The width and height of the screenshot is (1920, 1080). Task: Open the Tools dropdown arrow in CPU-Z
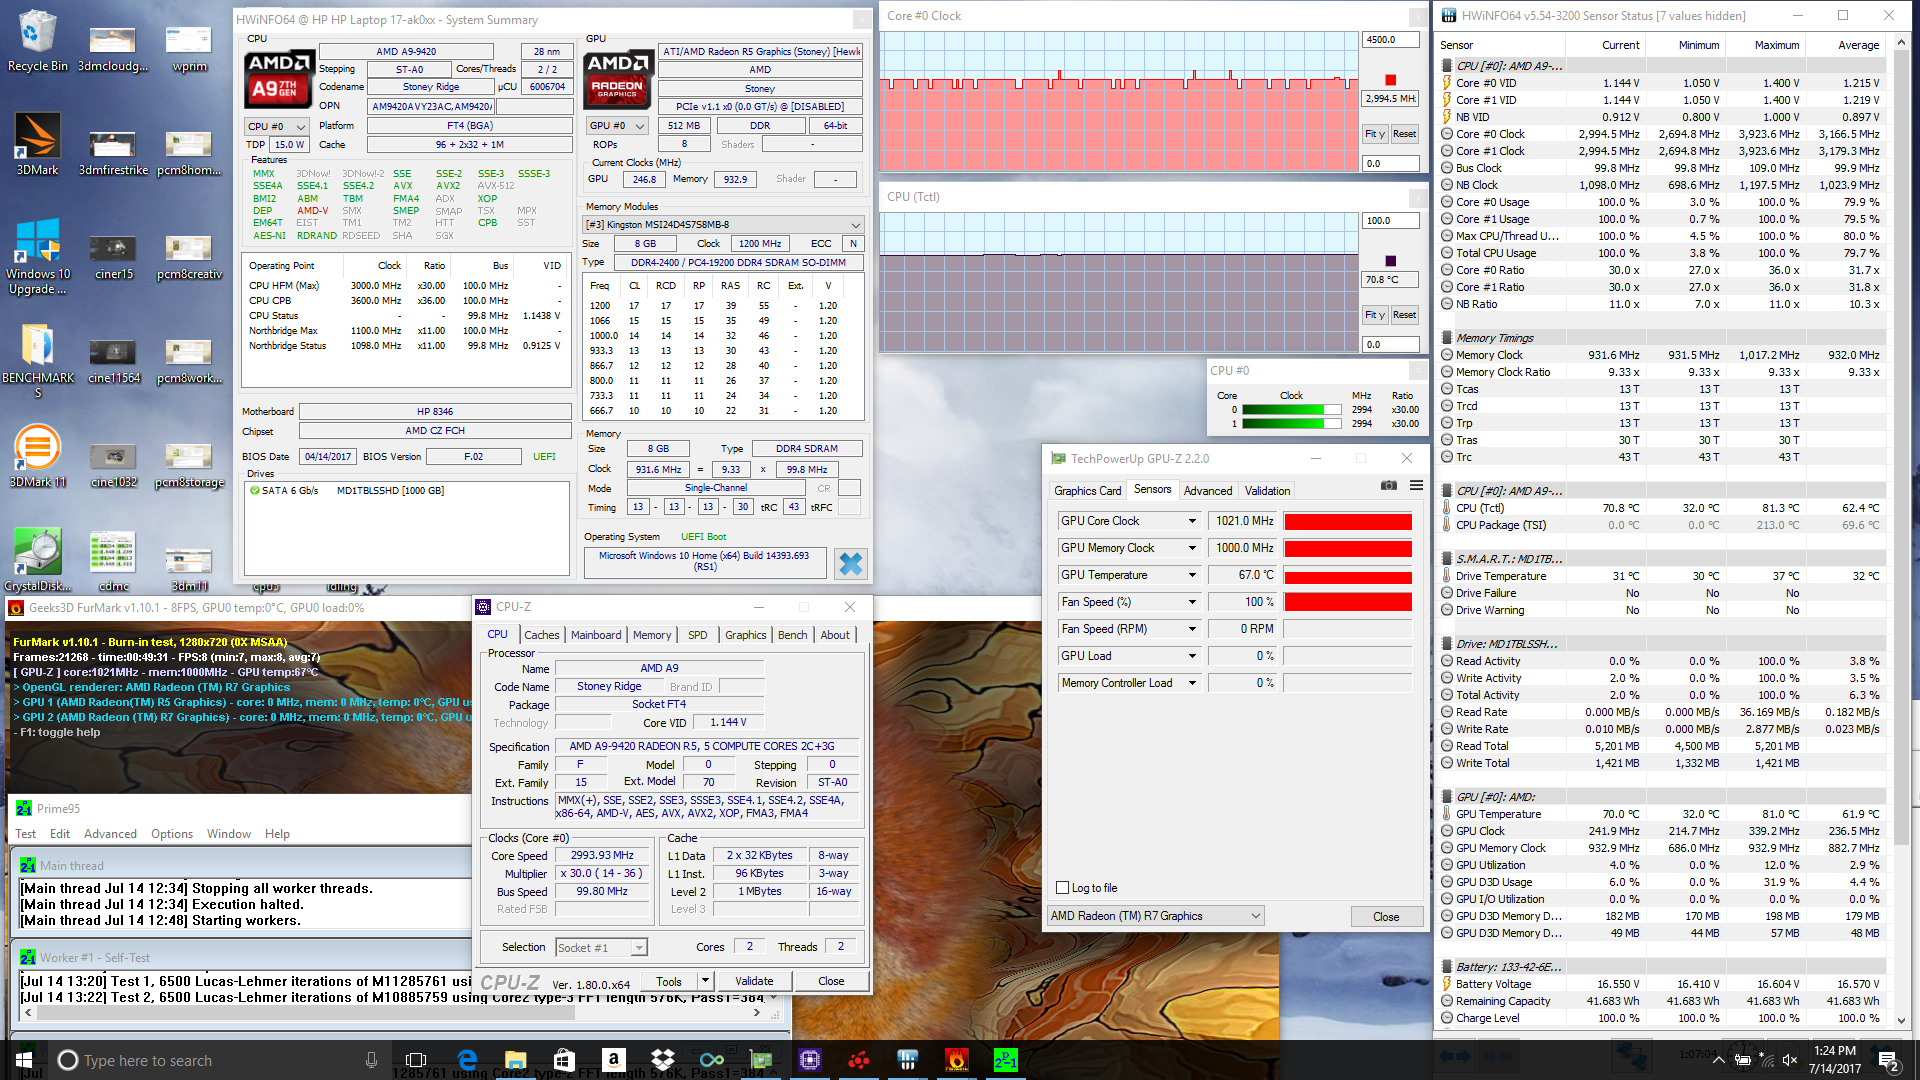point(705,982)
